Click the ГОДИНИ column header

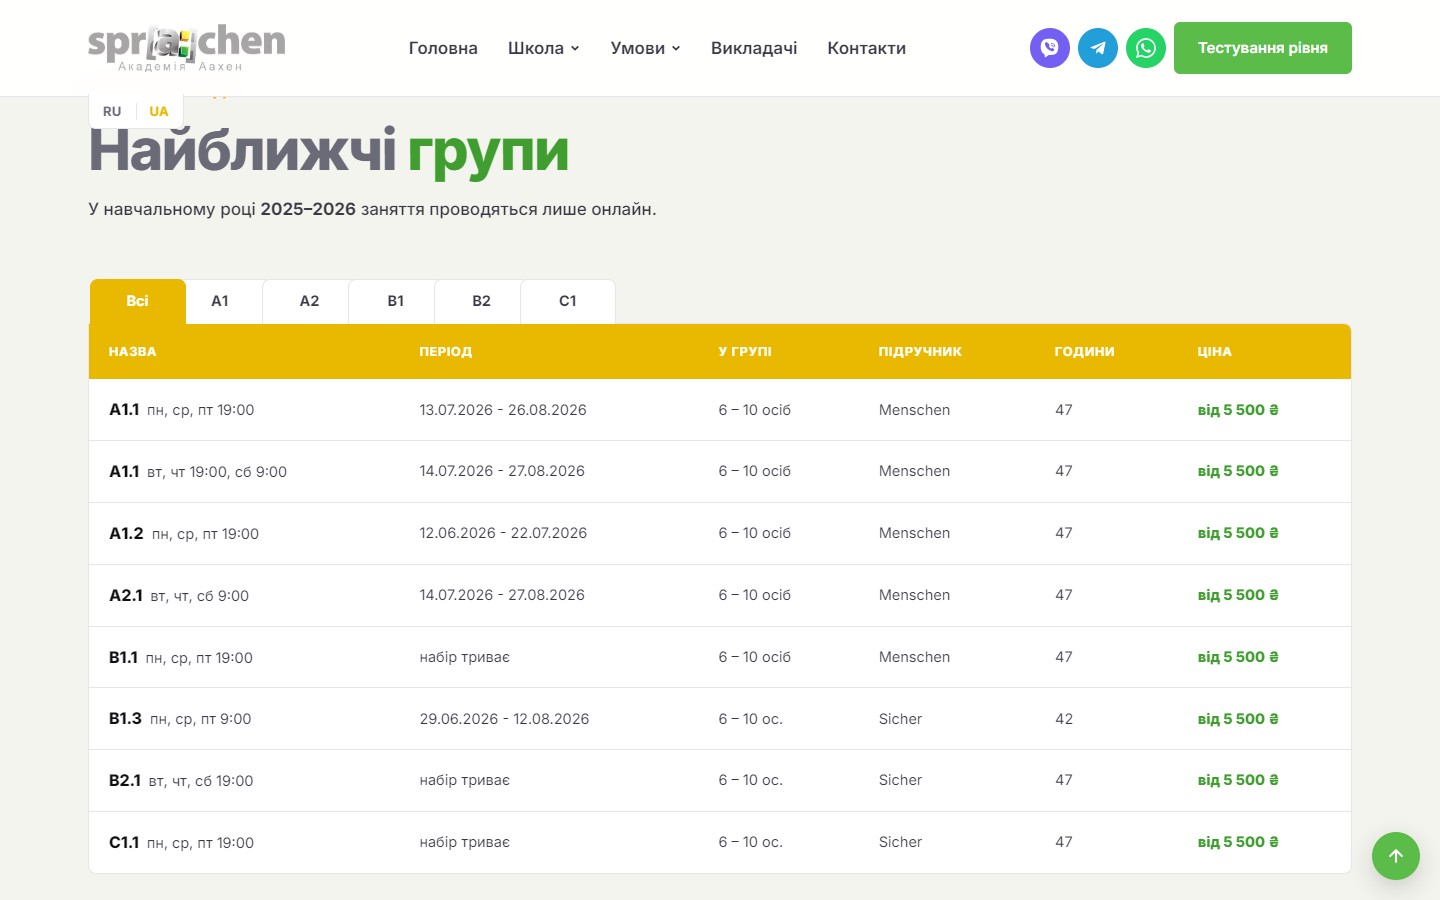coord(1084,352)
